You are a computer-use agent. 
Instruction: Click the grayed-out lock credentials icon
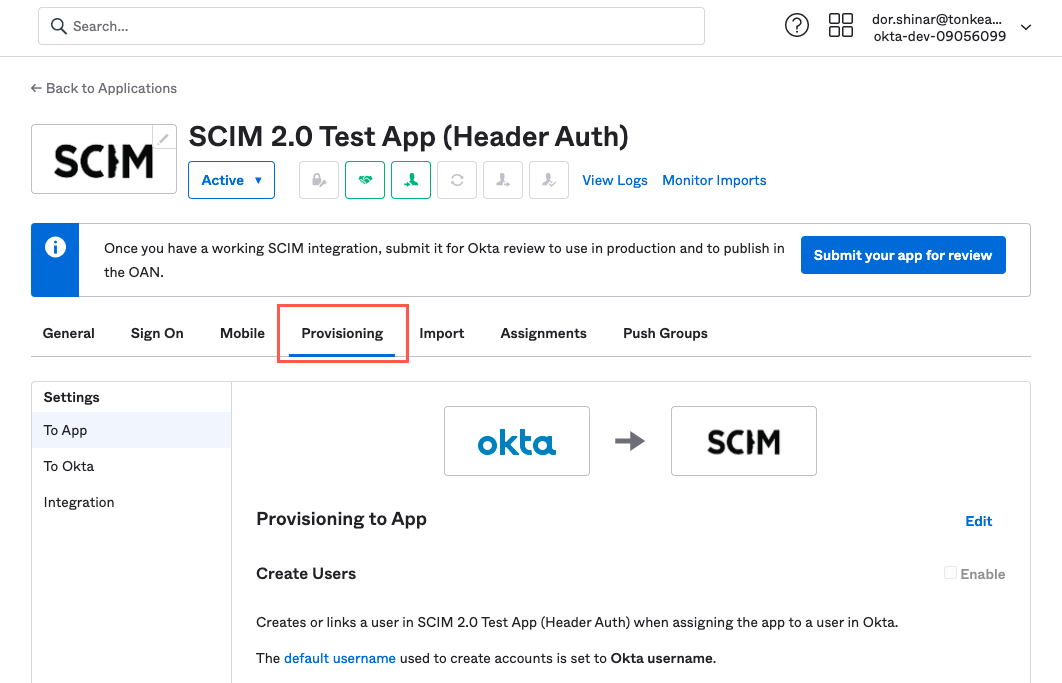point(319,180)
